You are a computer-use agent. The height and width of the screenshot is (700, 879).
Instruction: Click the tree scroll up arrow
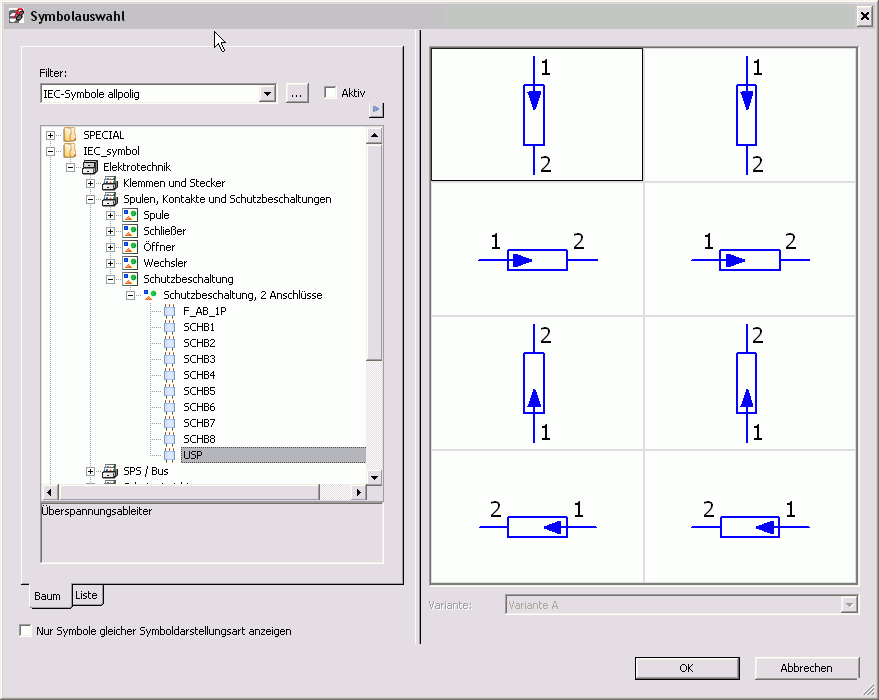click(374, 136)
